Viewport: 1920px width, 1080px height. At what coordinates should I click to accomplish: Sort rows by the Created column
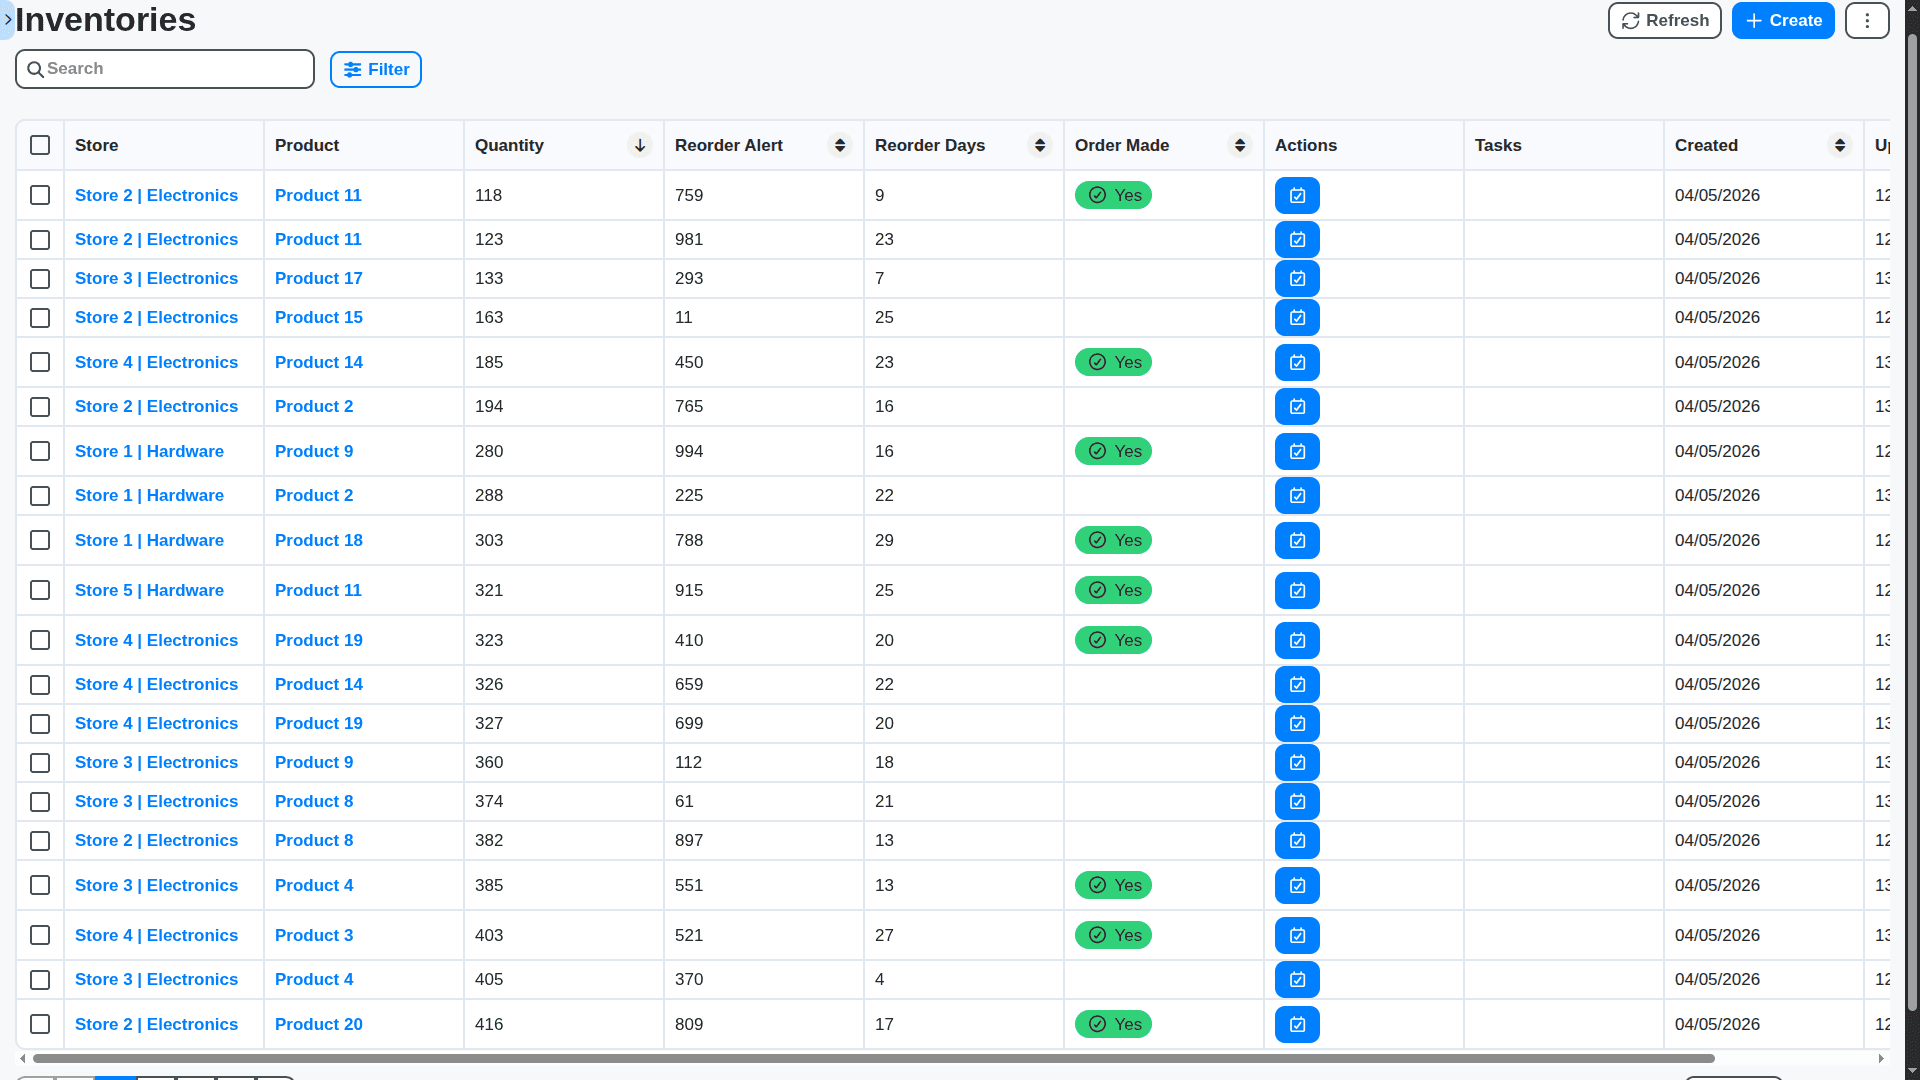pyautogui.click(x=1841, y=145)
